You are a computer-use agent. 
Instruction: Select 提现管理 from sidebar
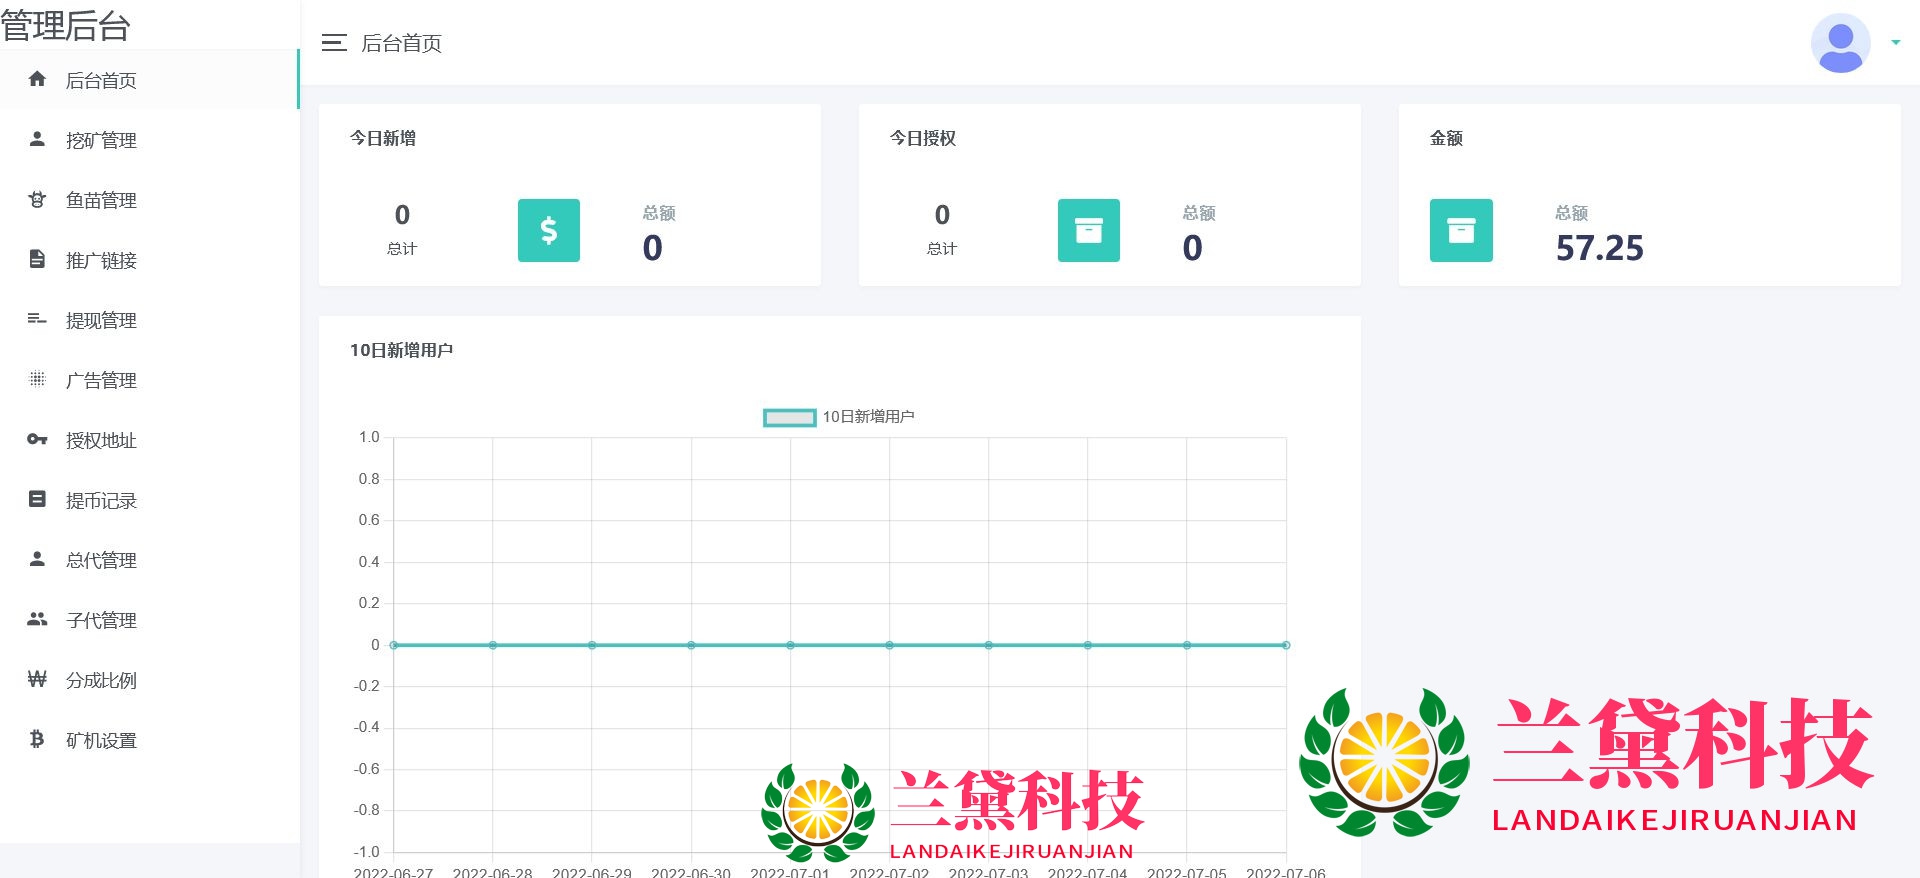(x=101, y=320)
